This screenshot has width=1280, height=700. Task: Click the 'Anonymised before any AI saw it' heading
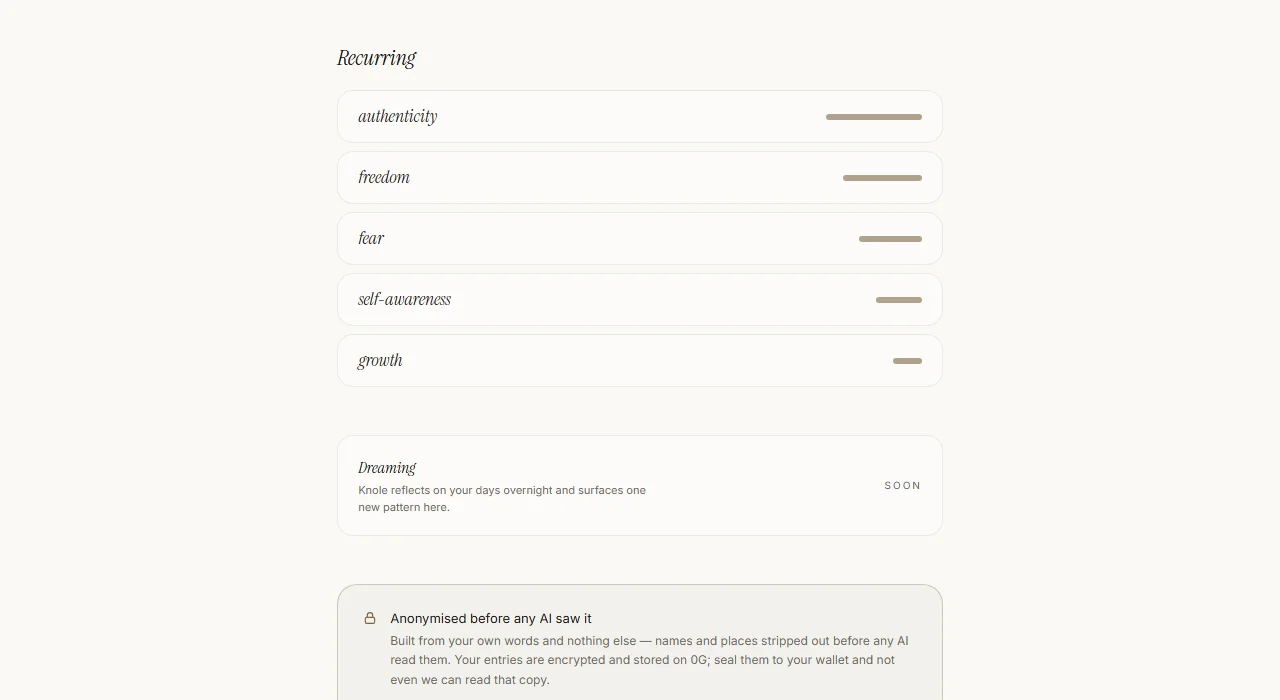click(x=491, y=618)
